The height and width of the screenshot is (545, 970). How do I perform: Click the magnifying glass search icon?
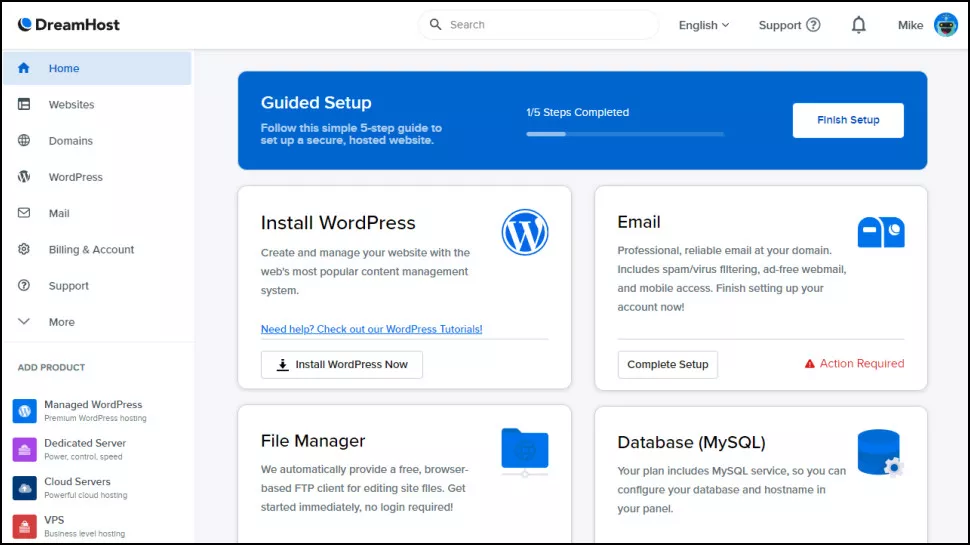pos(436,25)
